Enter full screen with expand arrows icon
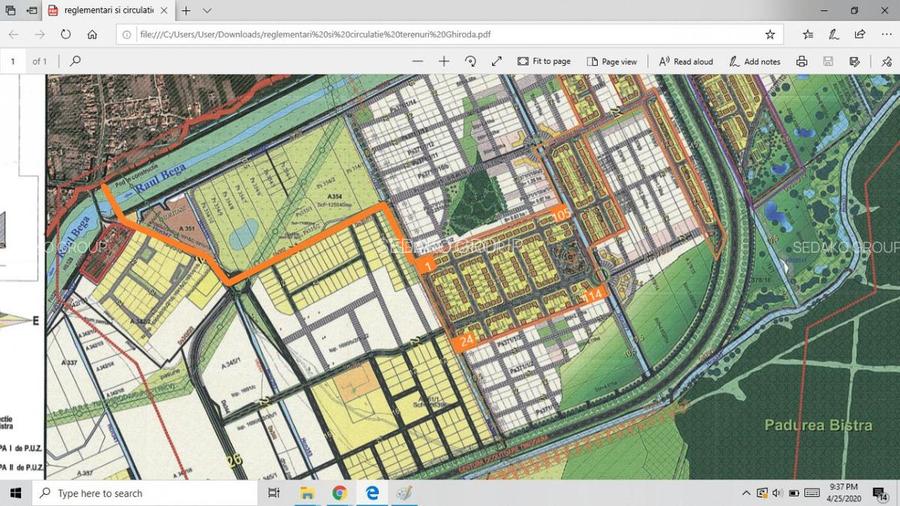This screenshot has width=900, height=506. (x=497, y=61)
